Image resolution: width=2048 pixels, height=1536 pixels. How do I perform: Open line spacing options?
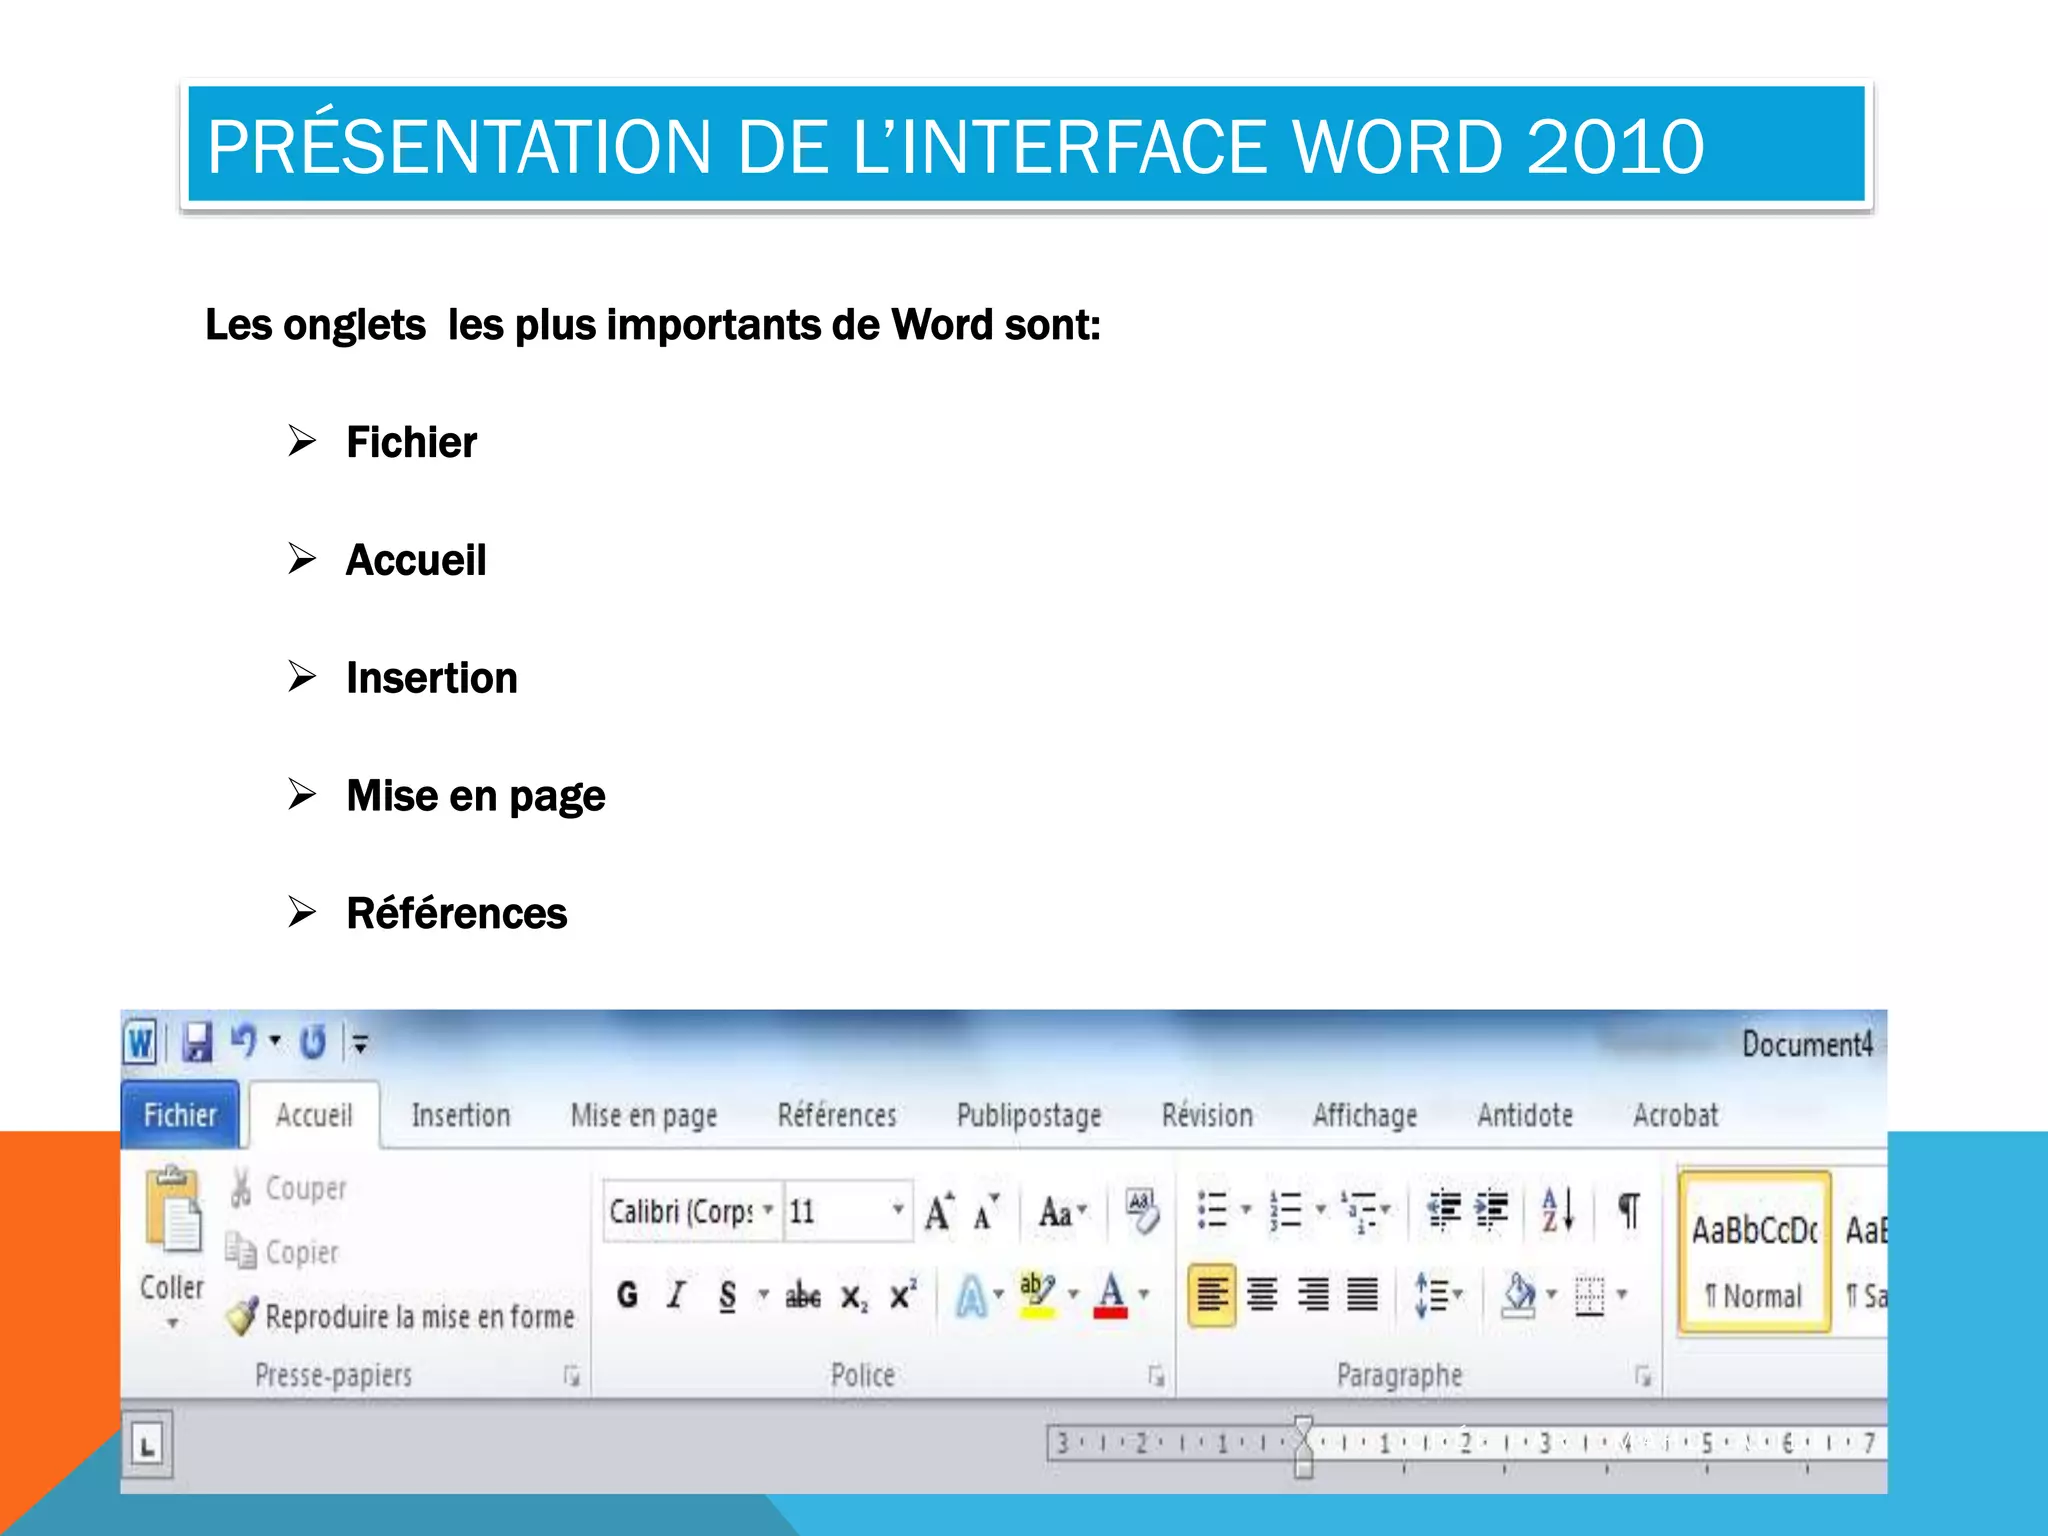coord(1438,1295)
